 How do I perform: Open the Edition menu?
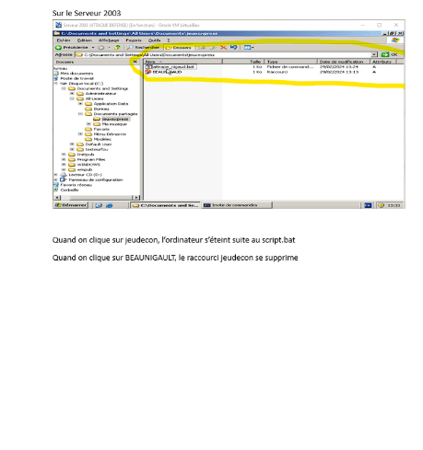point(84,40)
